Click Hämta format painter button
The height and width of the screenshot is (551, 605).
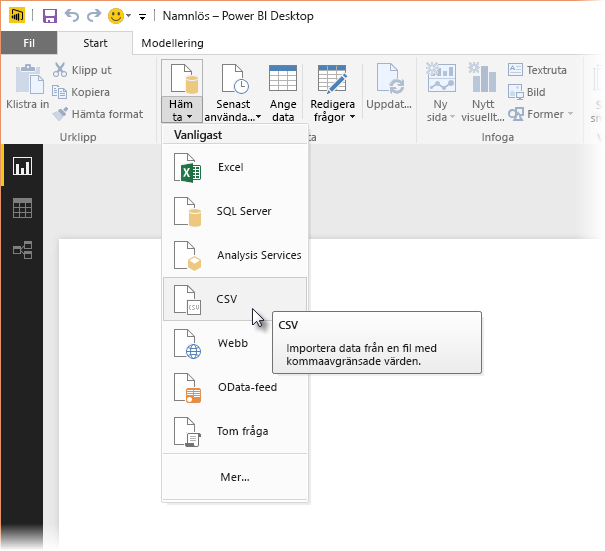[x=98, y=114]
